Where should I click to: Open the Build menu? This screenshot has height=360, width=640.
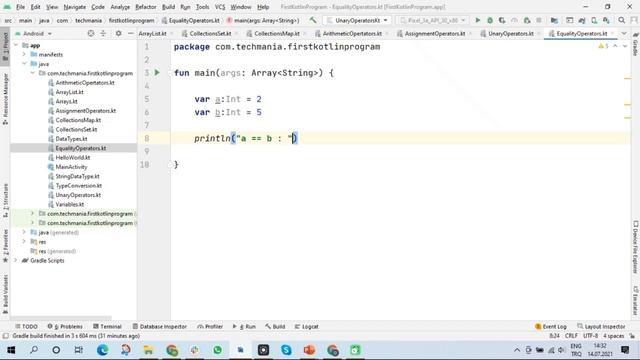click(168, 7)
